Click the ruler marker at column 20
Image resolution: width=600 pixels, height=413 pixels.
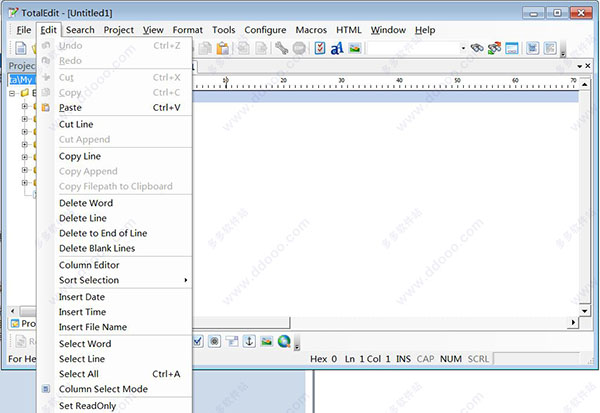[x=284, y=81]
